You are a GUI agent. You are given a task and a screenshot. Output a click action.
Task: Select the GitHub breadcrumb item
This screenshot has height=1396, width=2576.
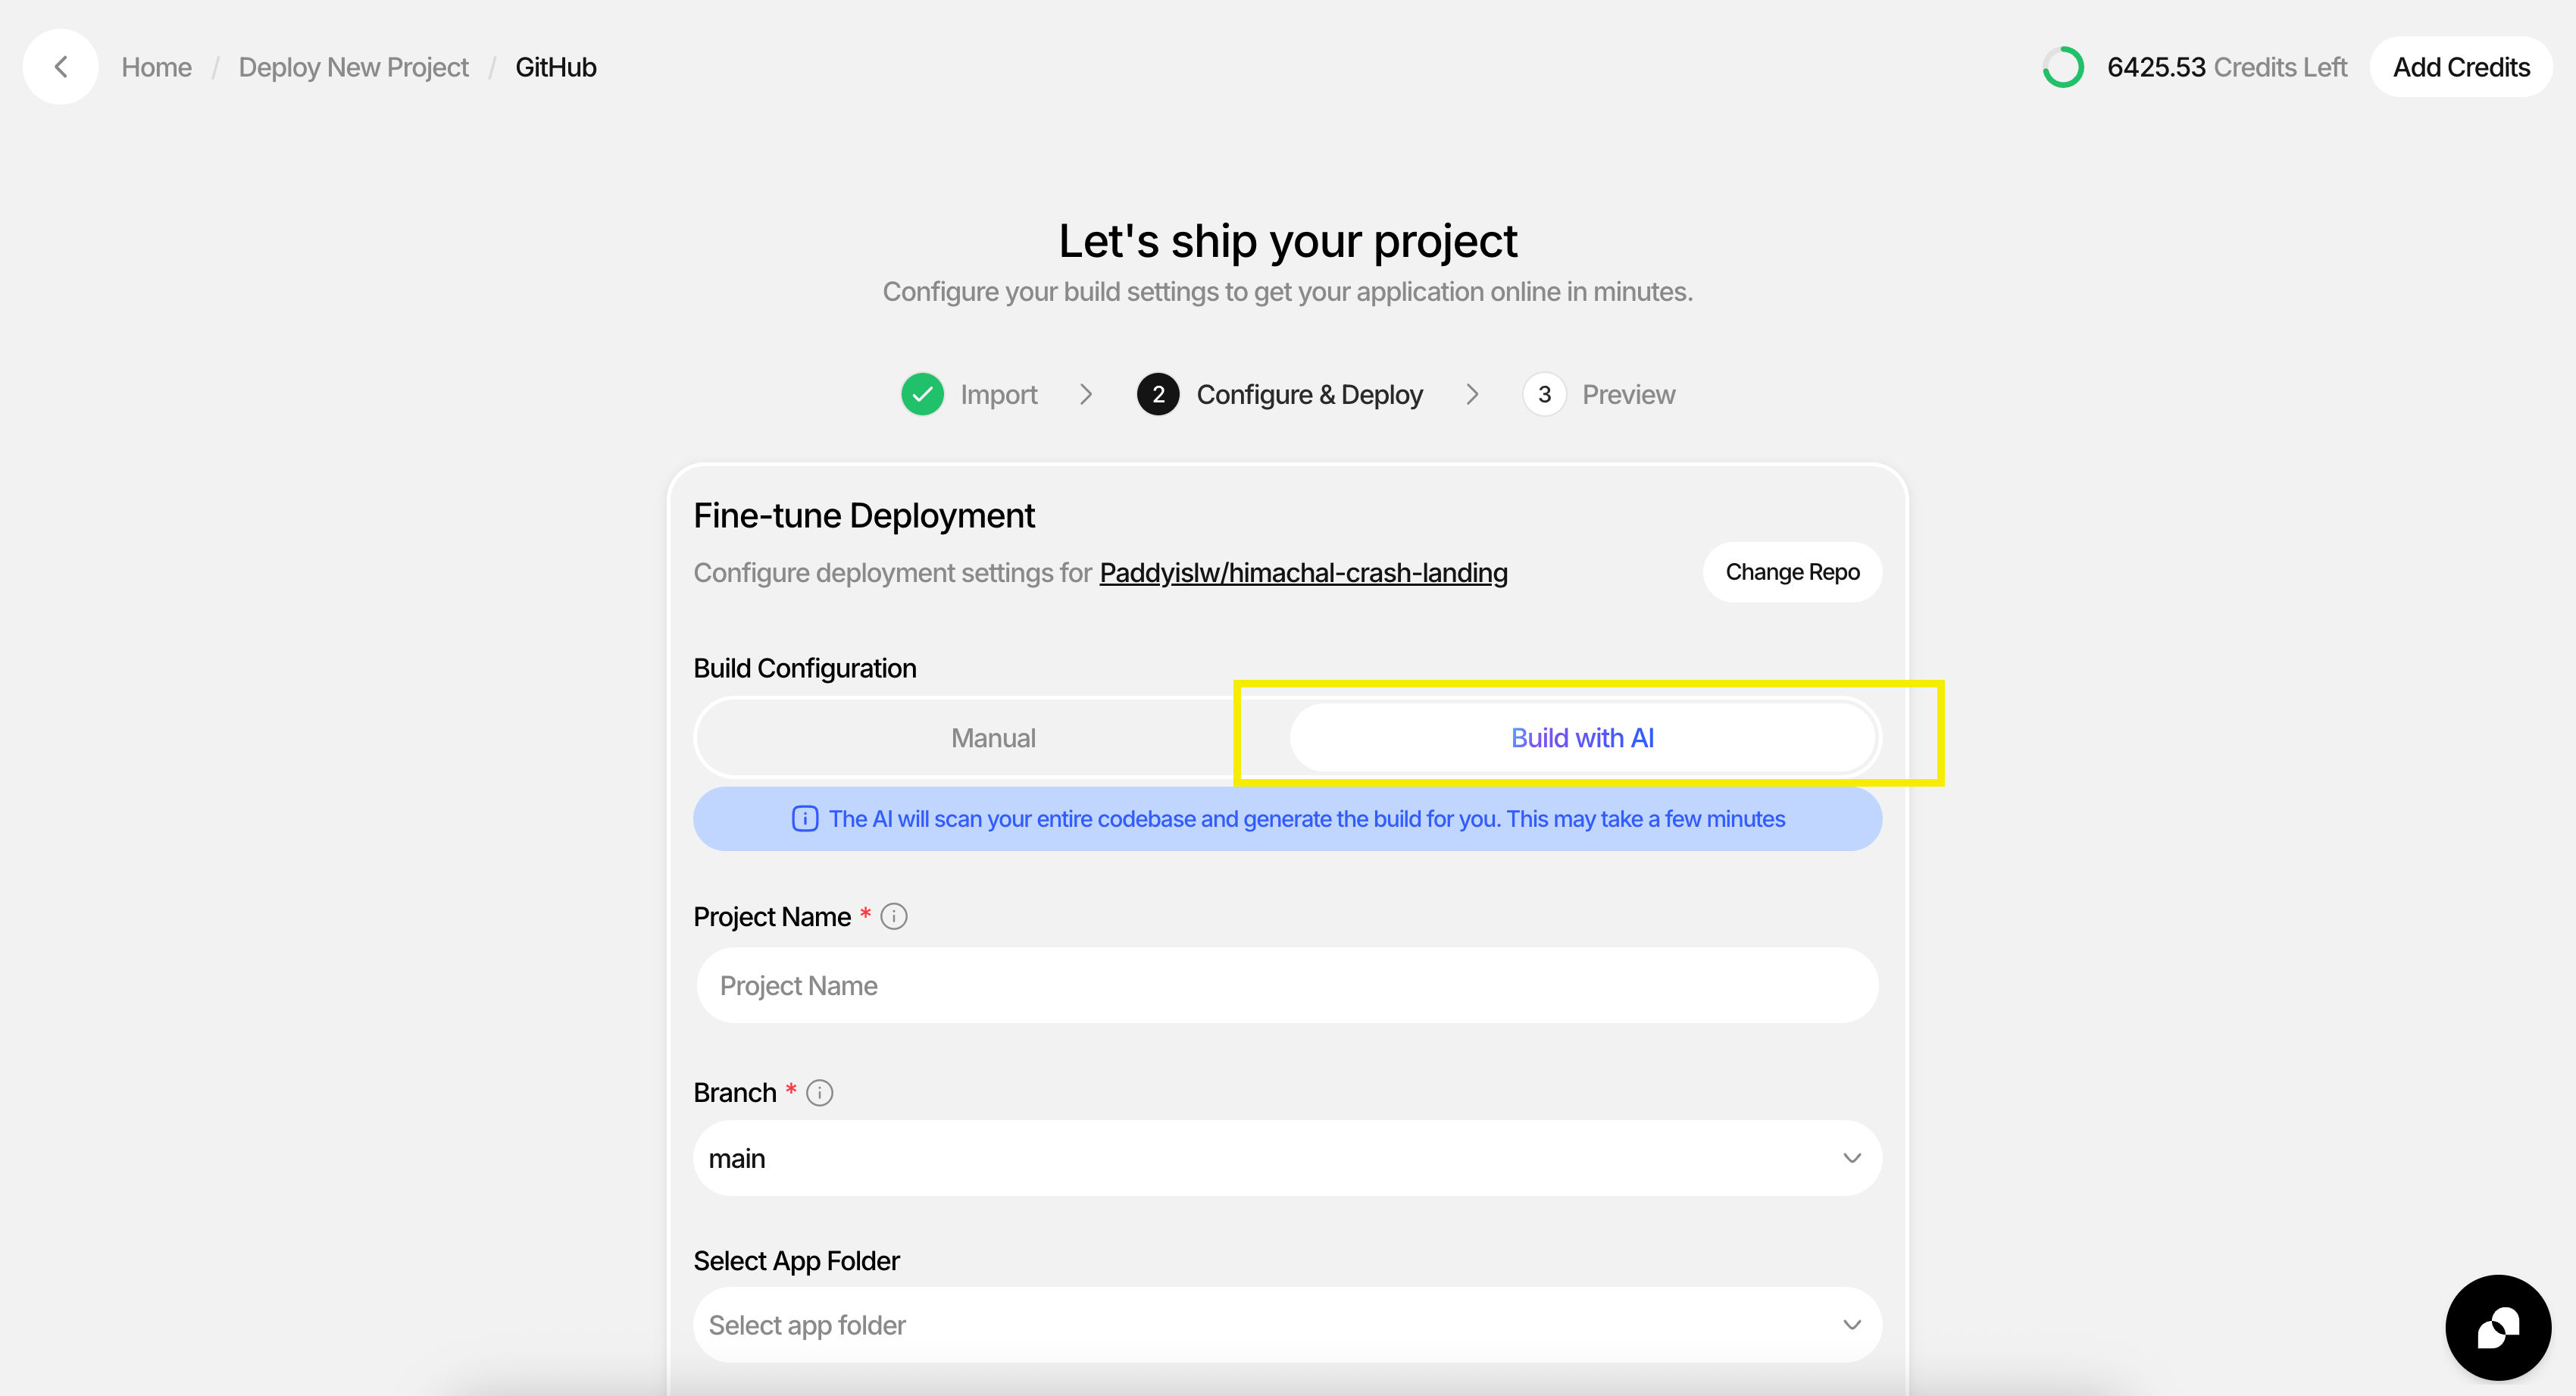(x=555, y=66)
